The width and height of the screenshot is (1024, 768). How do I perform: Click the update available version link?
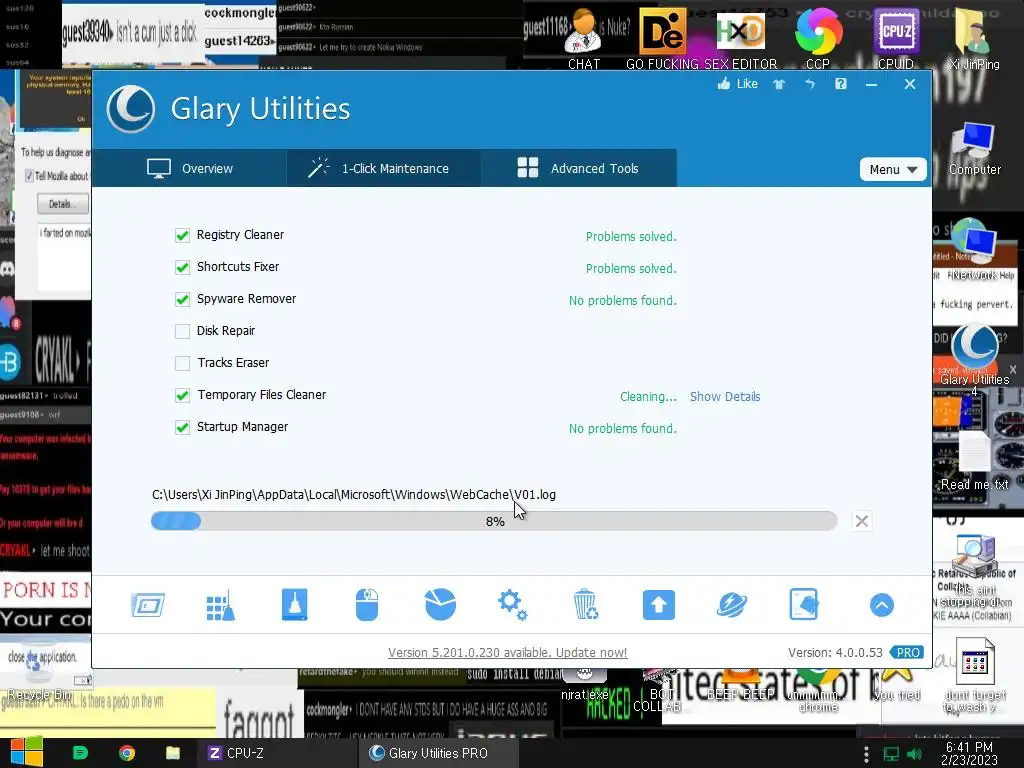(507, 652)
